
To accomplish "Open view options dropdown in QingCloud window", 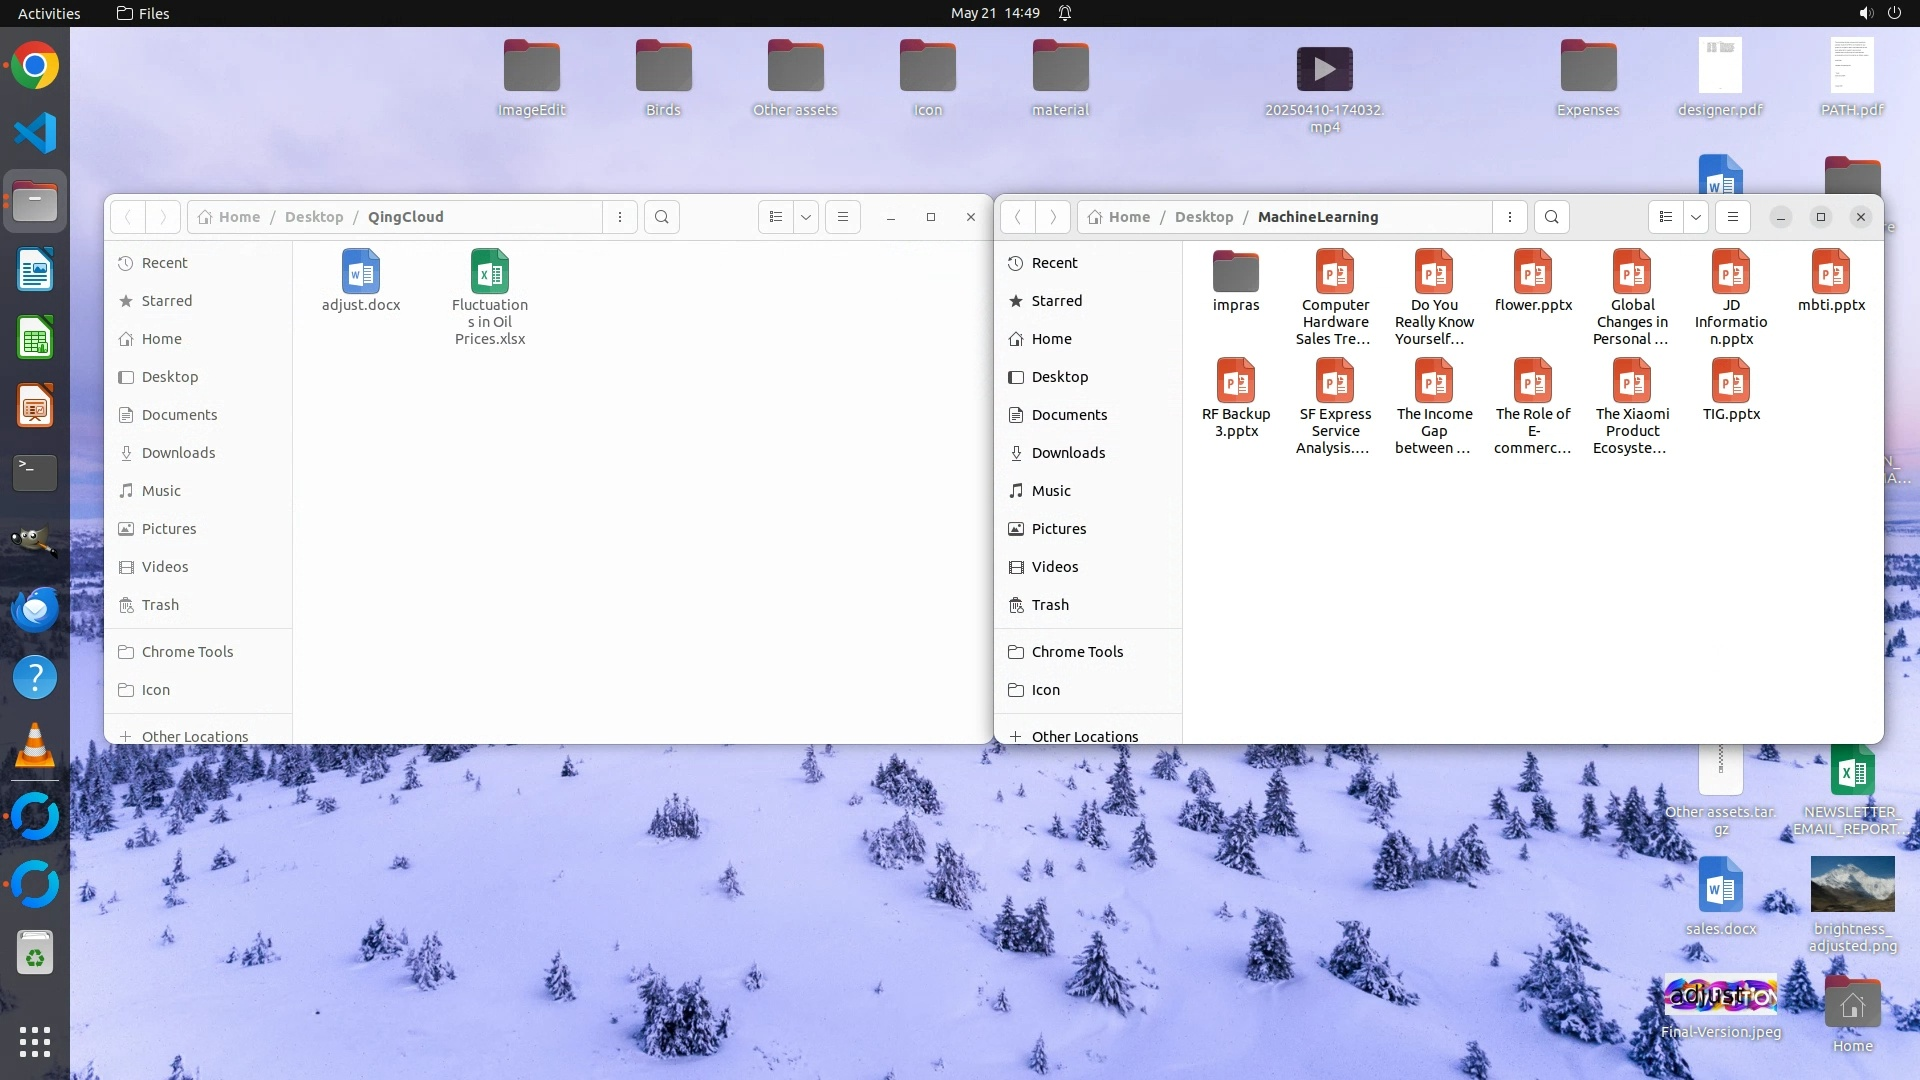I will point(806,217).
